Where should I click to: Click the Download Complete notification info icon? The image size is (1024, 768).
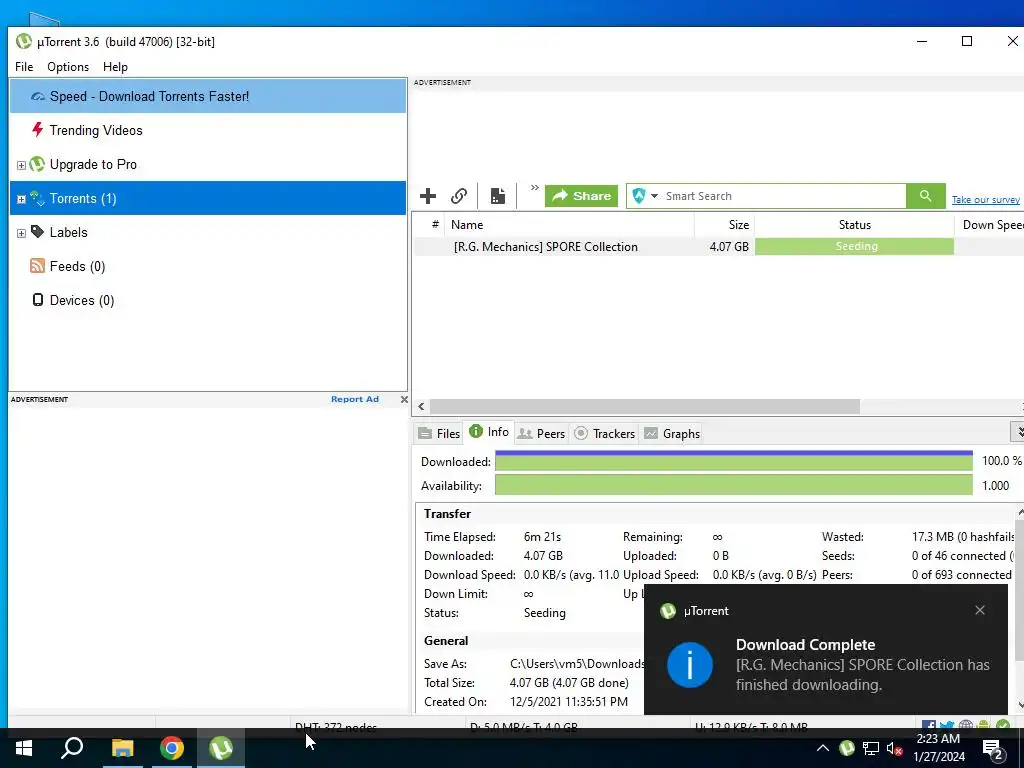coord(690,665)
